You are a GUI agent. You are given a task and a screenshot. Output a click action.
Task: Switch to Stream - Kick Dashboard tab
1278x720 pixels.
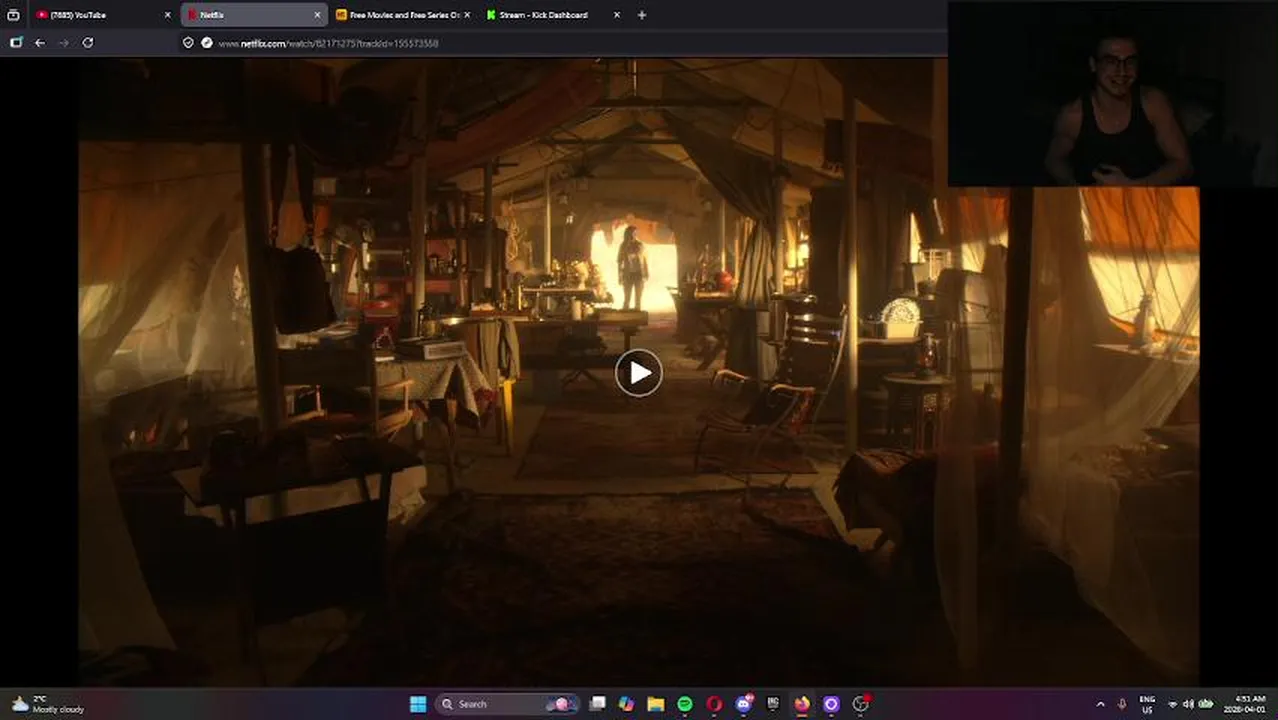click(553, 15)
